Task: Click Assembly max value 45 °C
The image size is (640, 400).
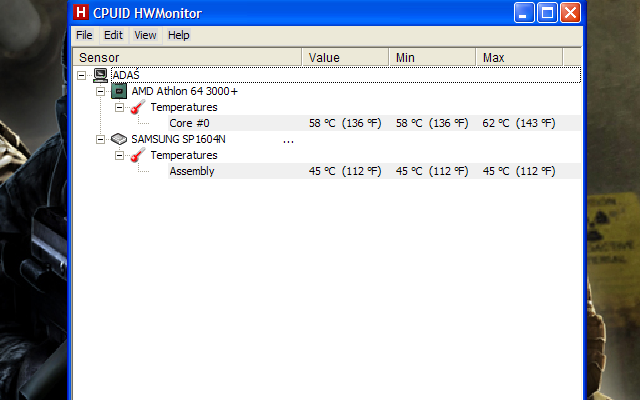Action: (519, 171)
